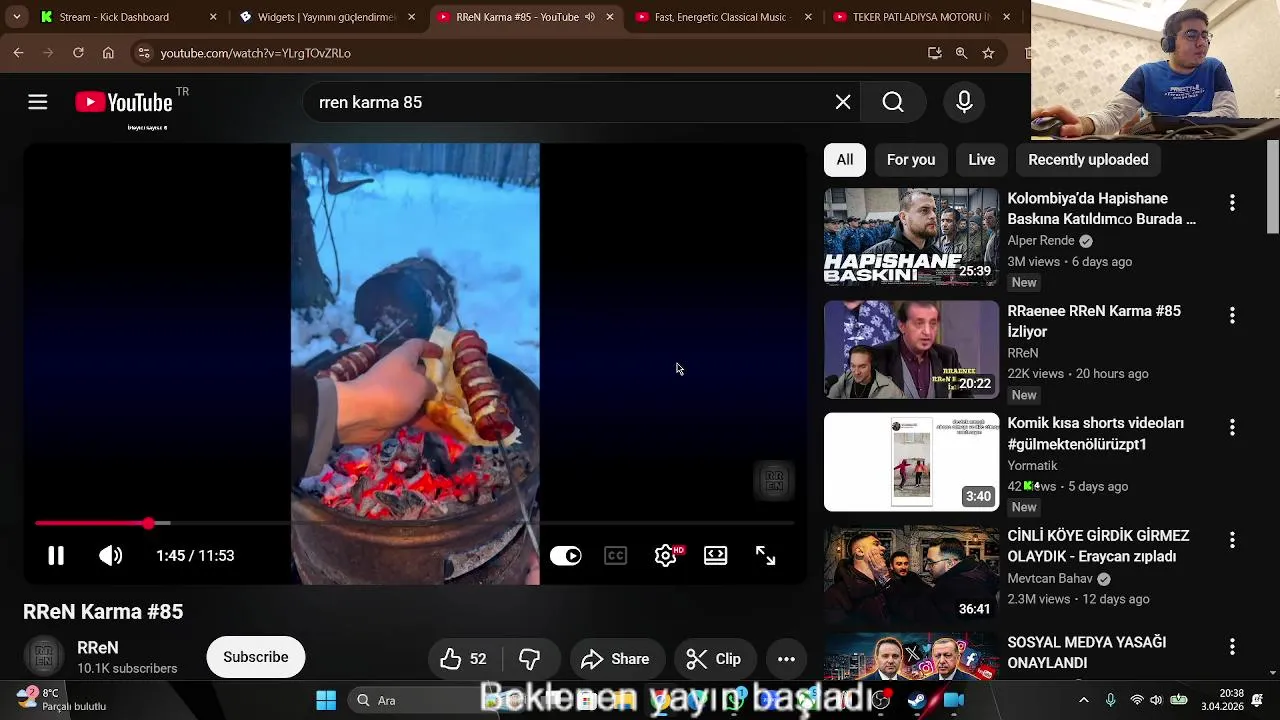Screen dimensions: 1280x720
Task: Open the Alper Rende channel link
Action: (x=1041, y=241)
